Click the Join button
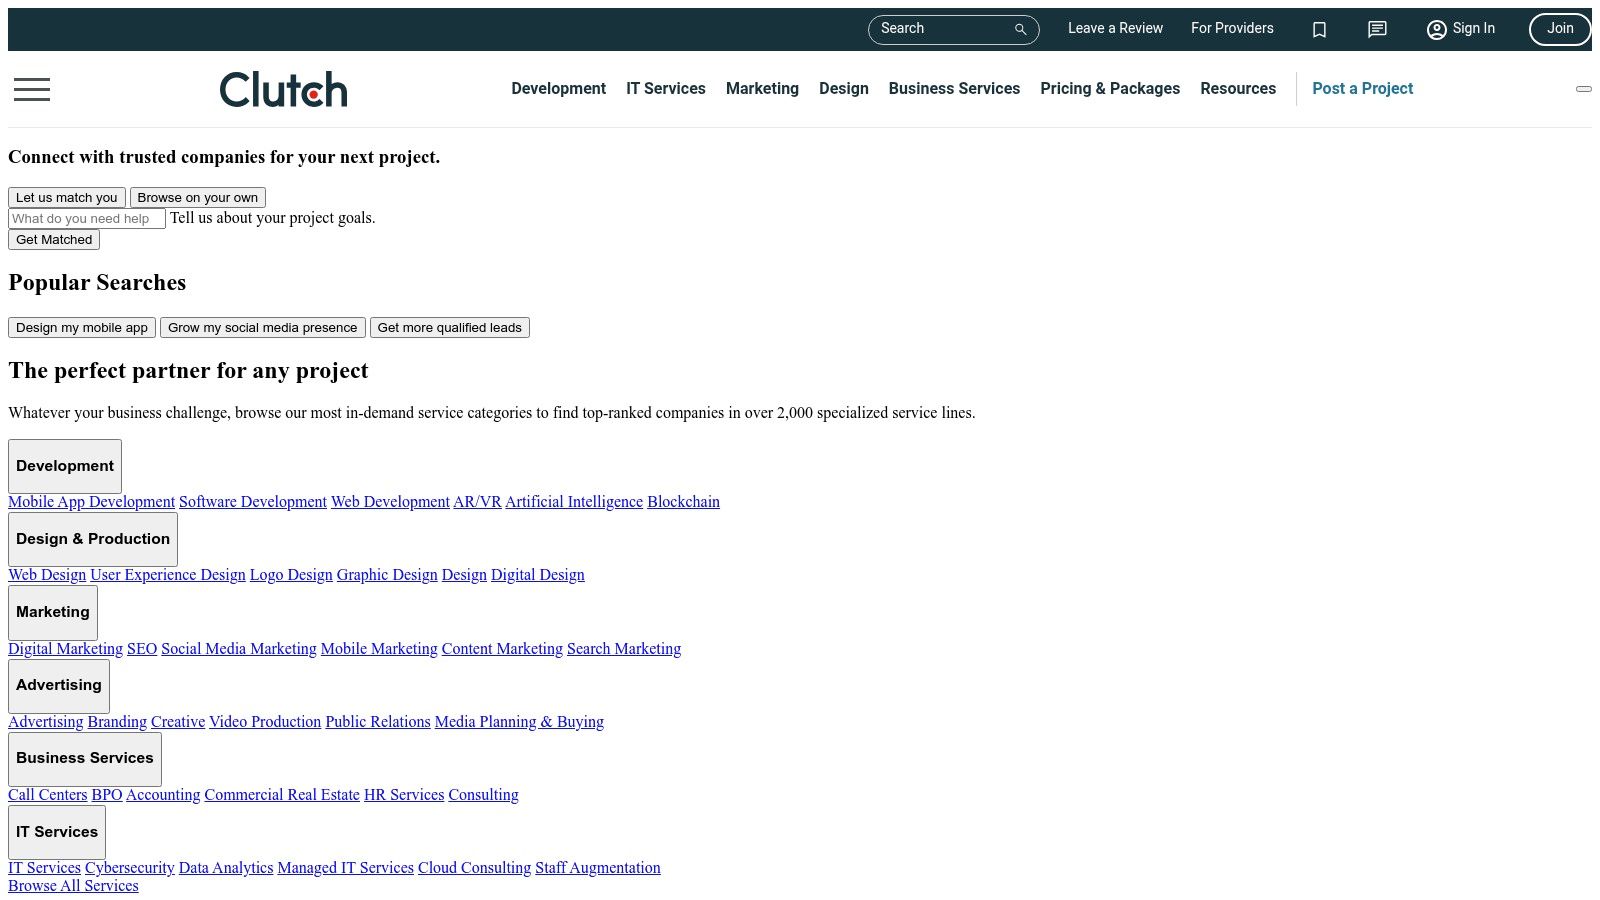This screenshot has height=900, width=1600. coord(1560,29)
